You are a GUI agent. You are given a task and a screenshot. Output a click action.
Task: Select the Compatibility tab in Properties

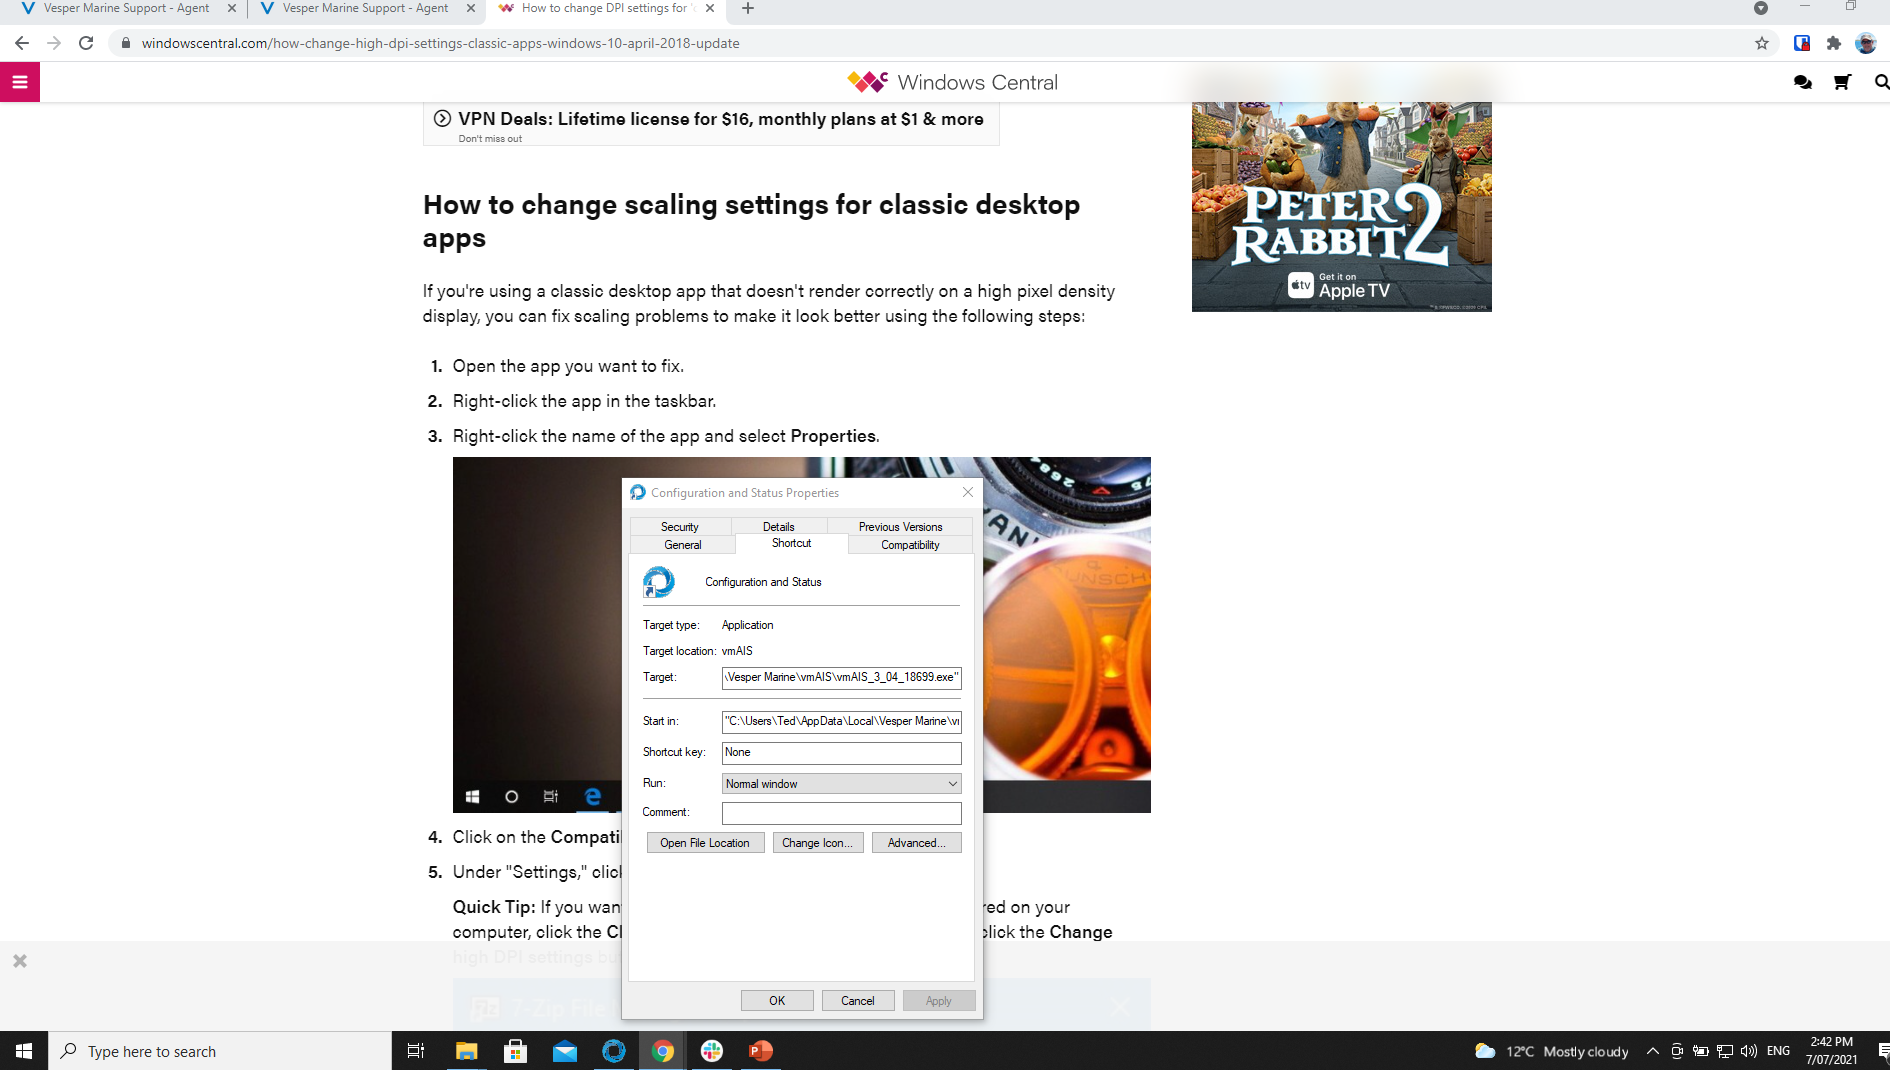click(910, 545)
